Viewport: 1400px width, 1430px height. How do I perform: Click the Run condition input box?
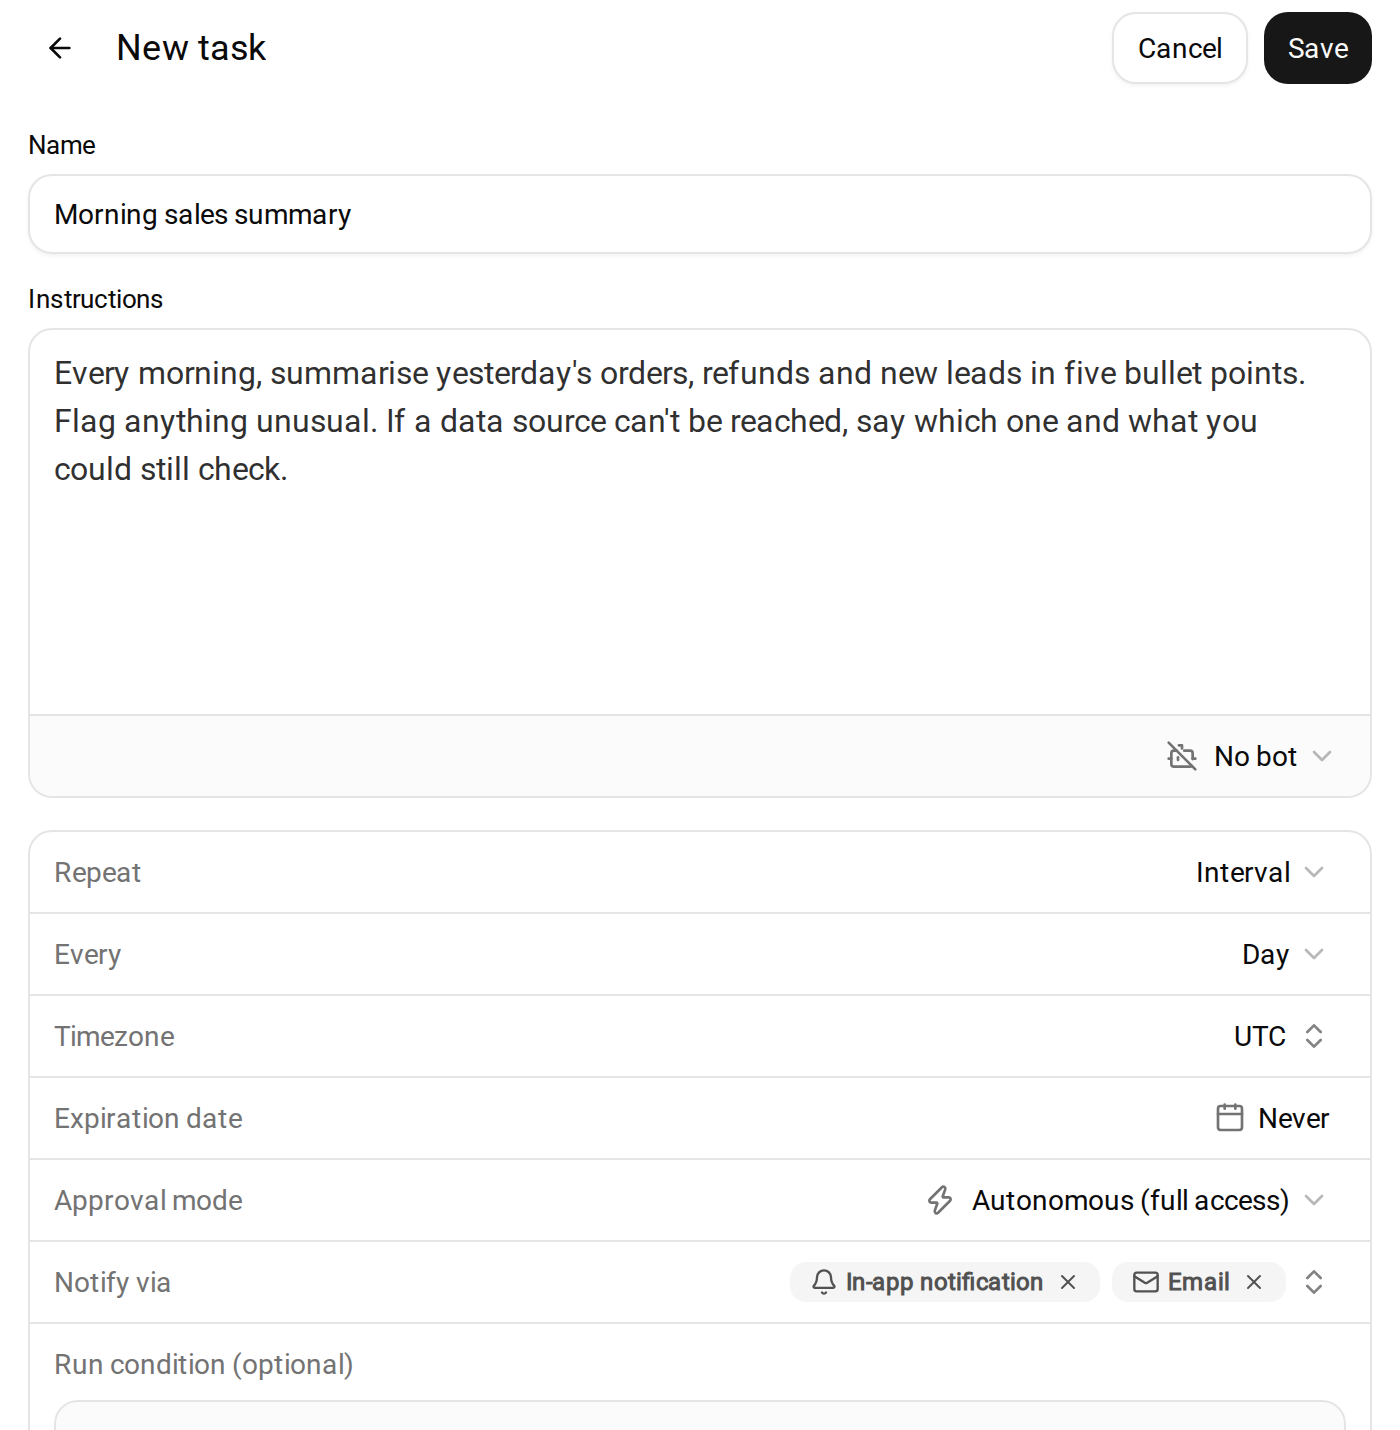(700, 1415)
